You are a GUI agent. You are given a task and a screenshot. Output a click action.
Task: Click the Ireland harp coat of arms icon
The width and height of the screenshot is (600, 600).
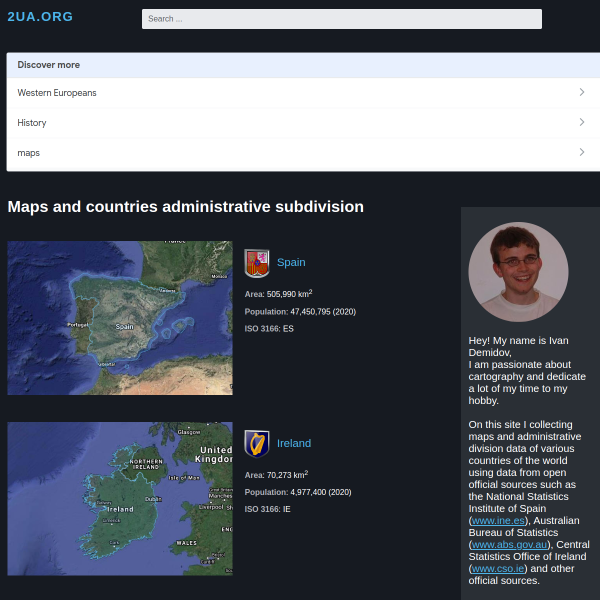257,444
